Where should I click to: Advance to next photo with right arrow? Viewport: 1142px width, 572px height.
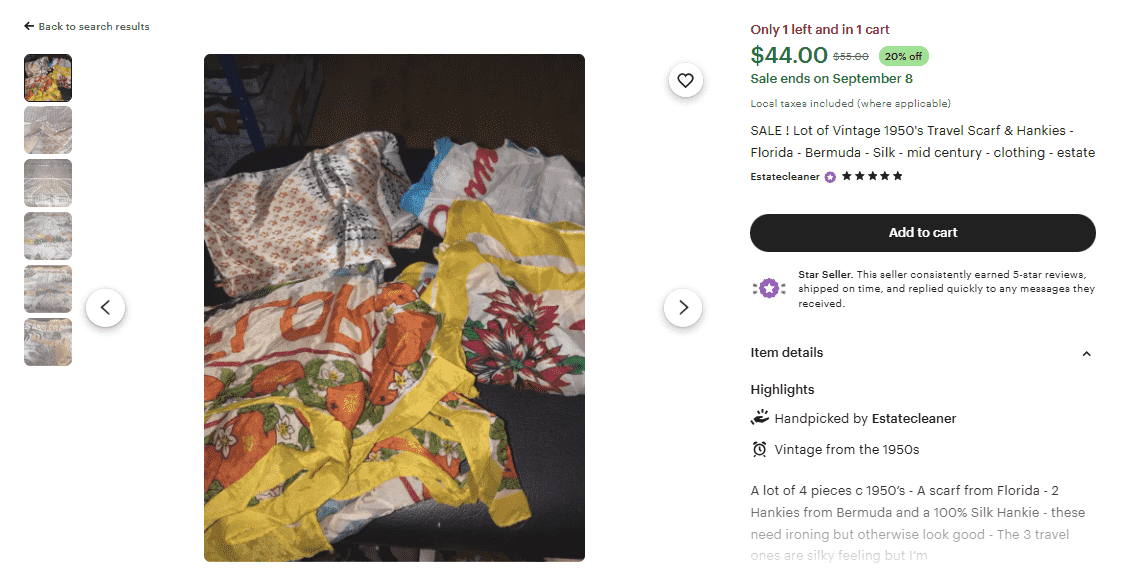point(683,308)
